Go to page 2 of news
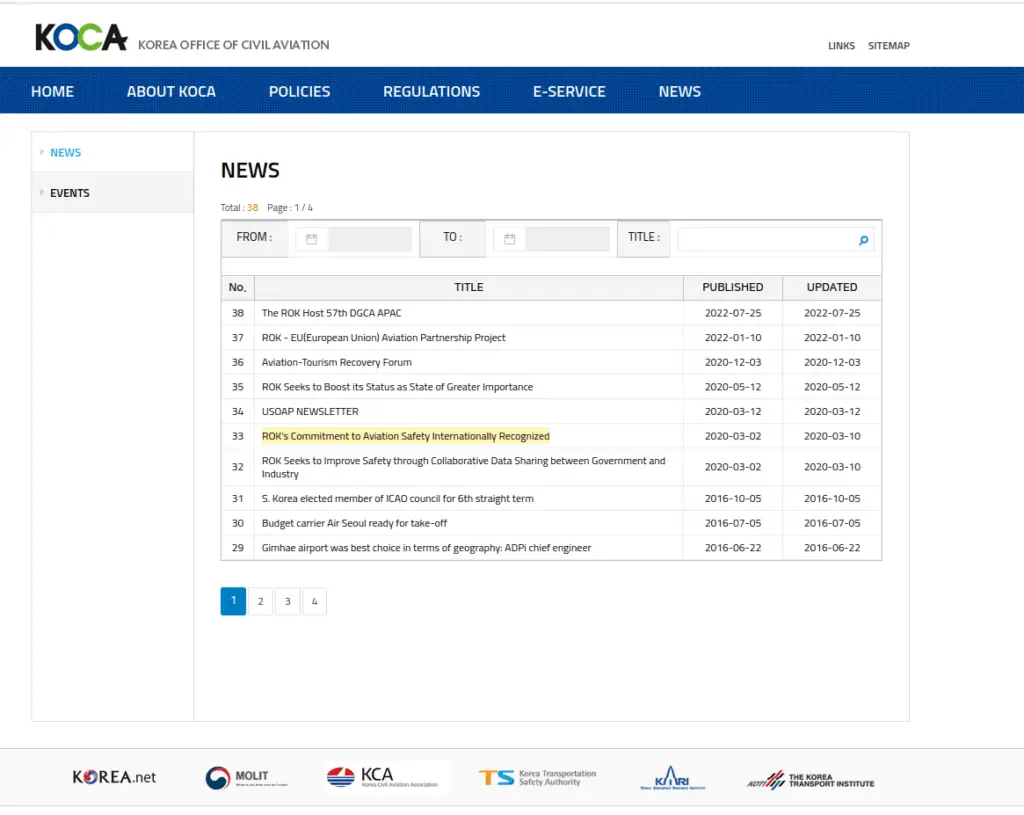Screen dimensions: 1024x815 tap(260, 601)
